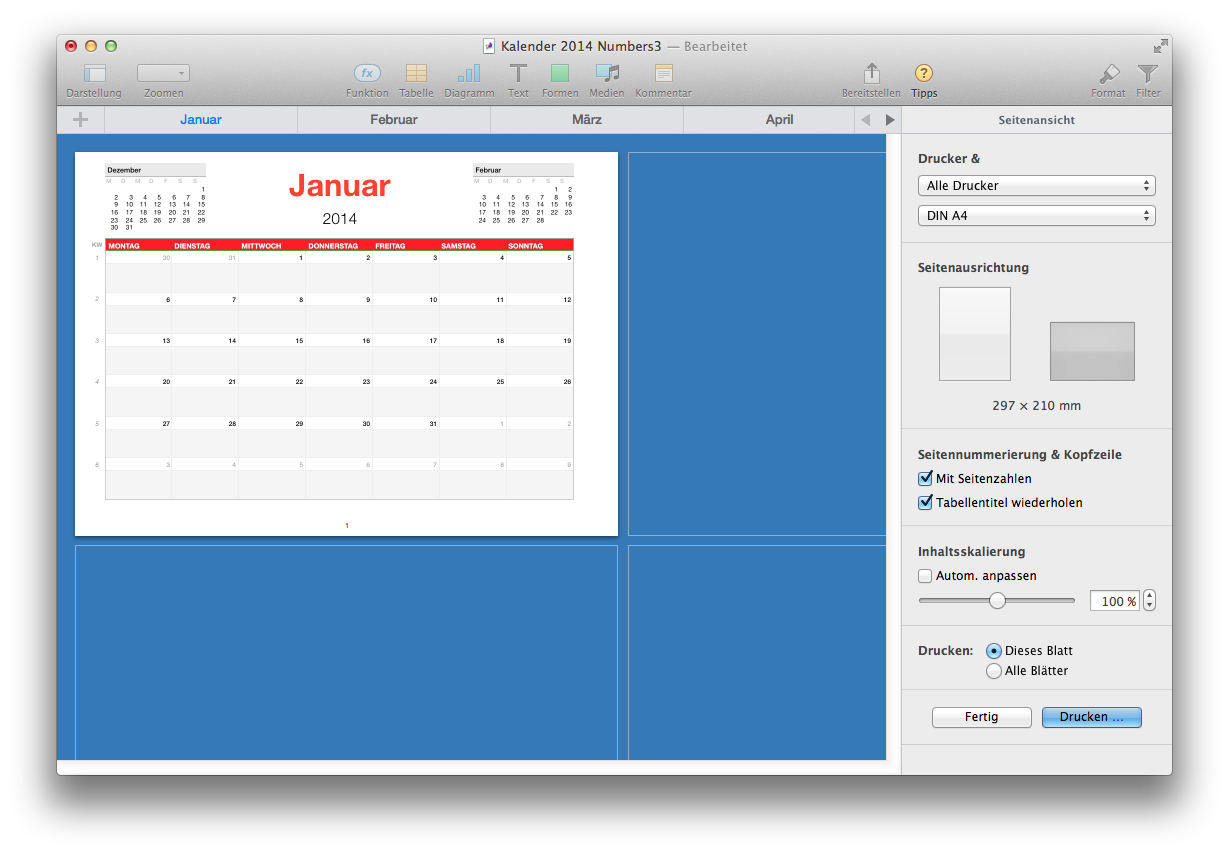Expand the DIN A4 paper size dropdown
Image resolution: width=1229 pixels, height=854 pixels.
1036,216
